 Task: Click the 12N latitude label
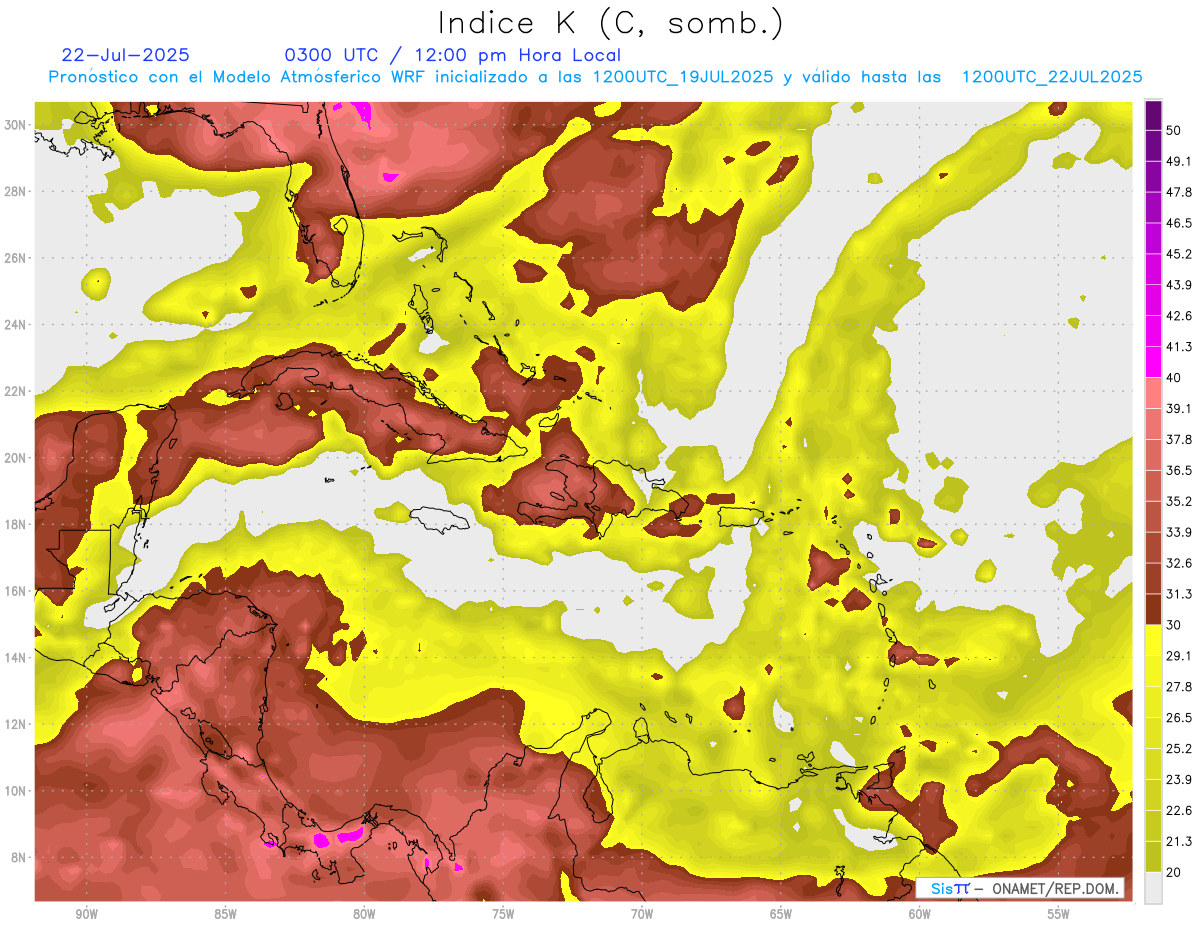pyautogui.click(x=17, y=724)
